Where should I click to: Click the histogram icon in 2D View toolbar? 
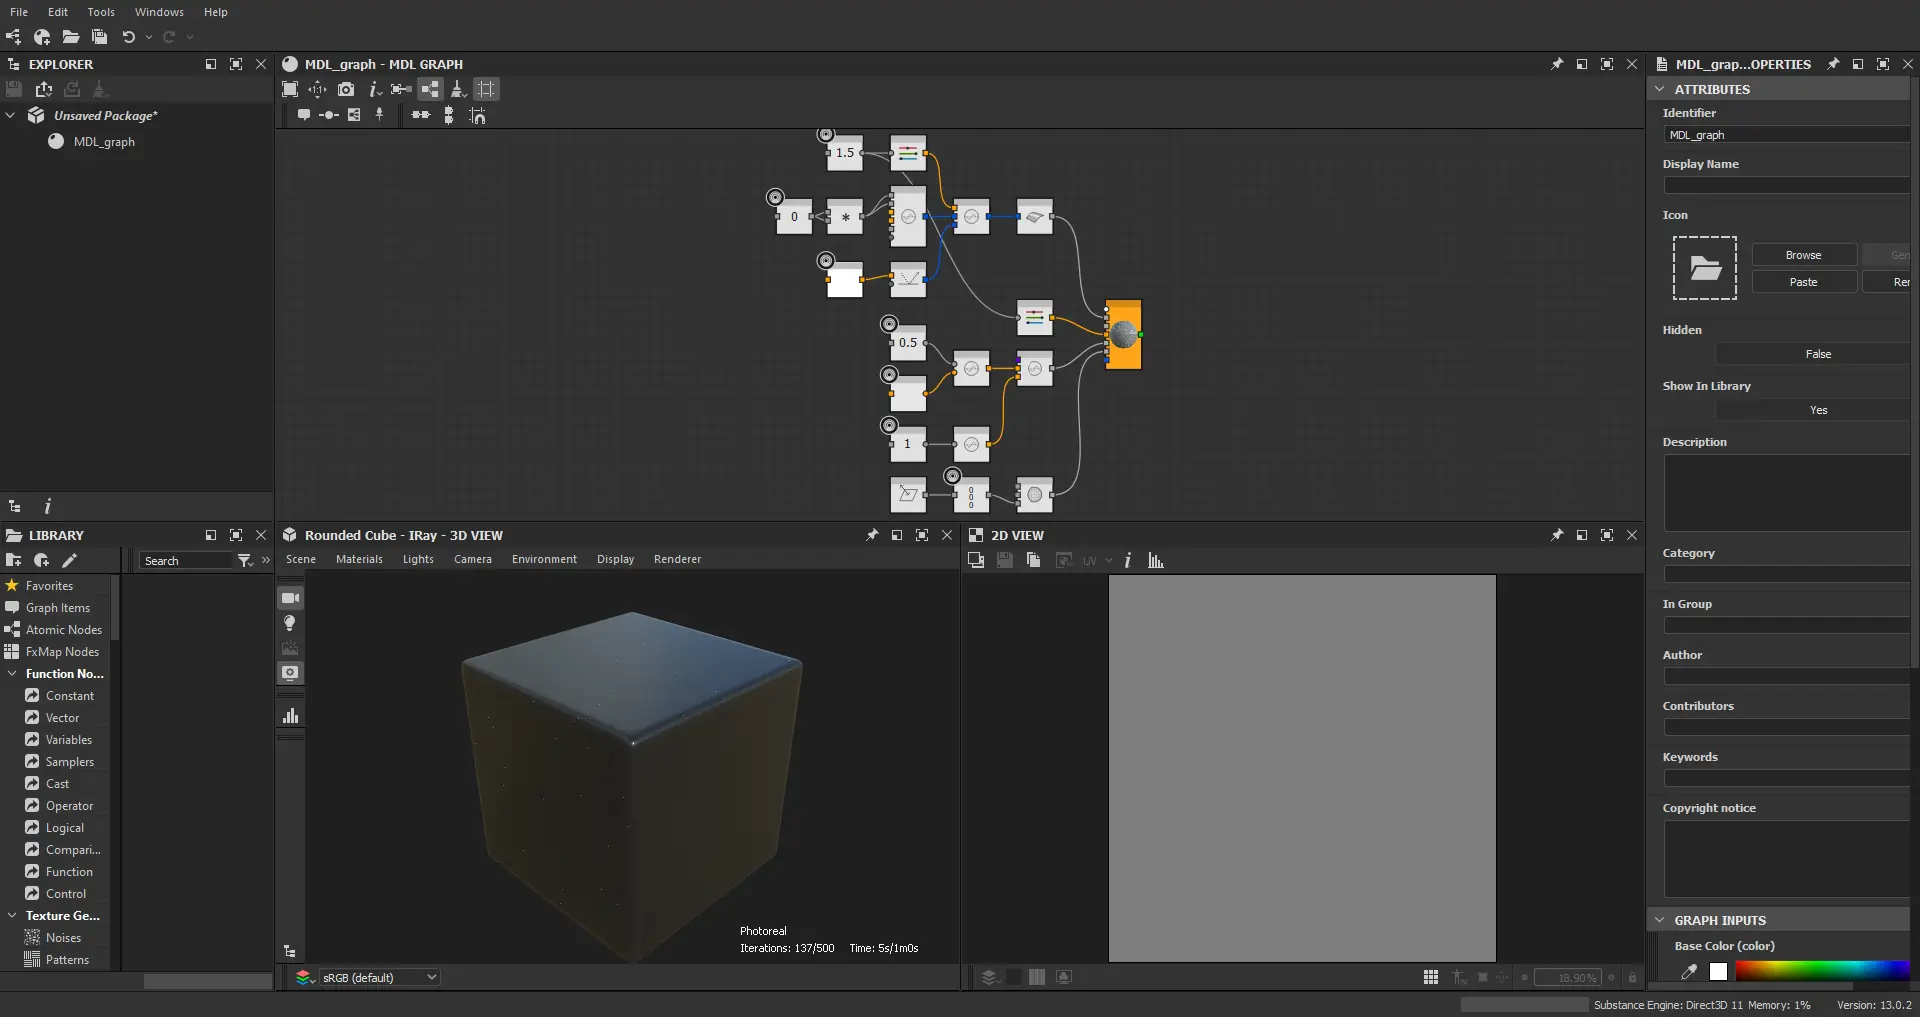[x=1156, y=561]
